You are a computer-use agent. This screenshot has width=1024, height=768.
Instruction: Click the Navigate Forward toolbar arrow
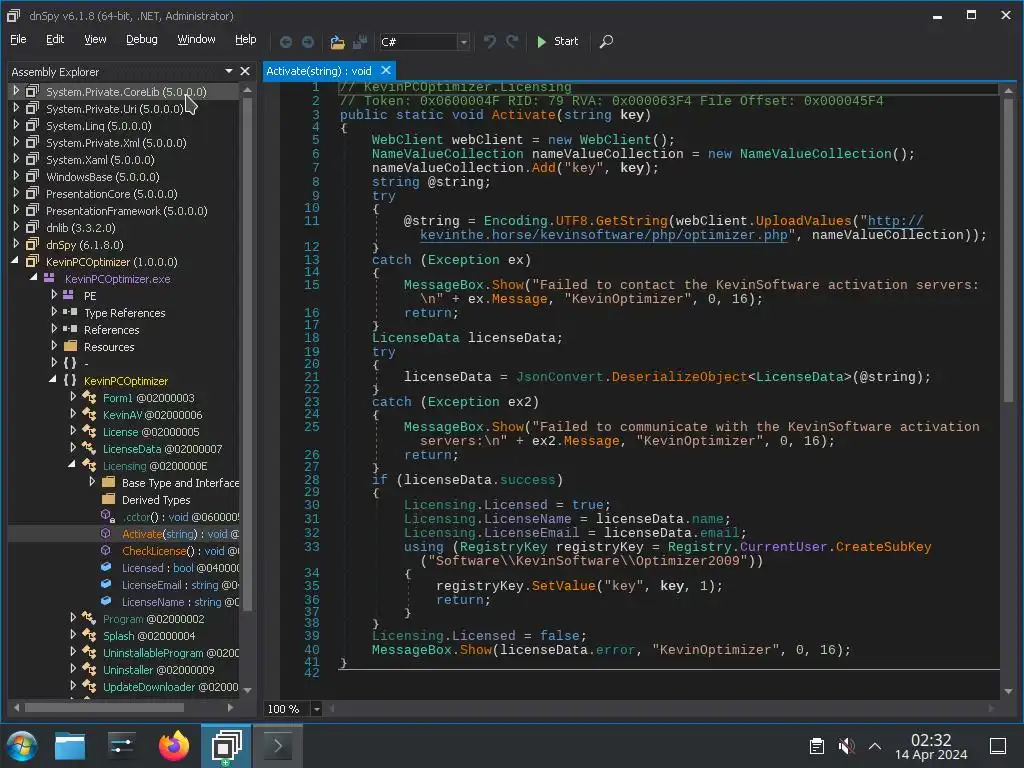tap(308, 42)
